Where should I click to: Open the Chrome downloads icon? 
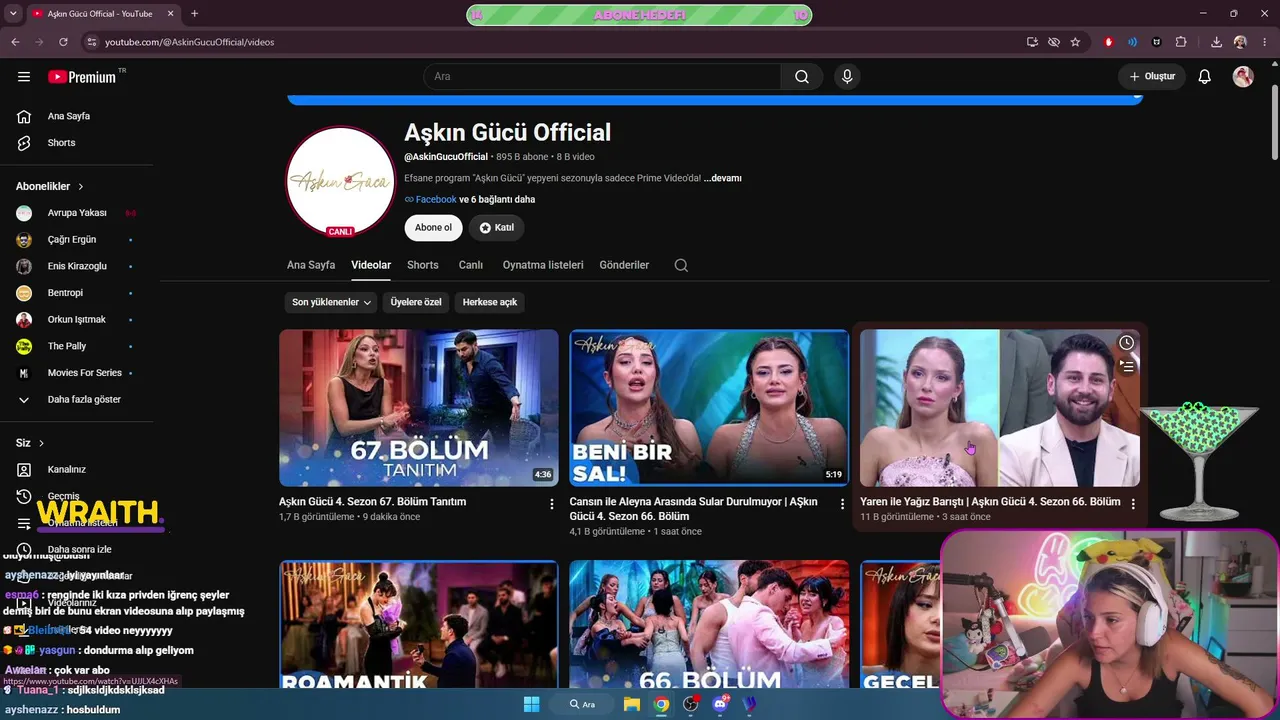(1216, 42)
